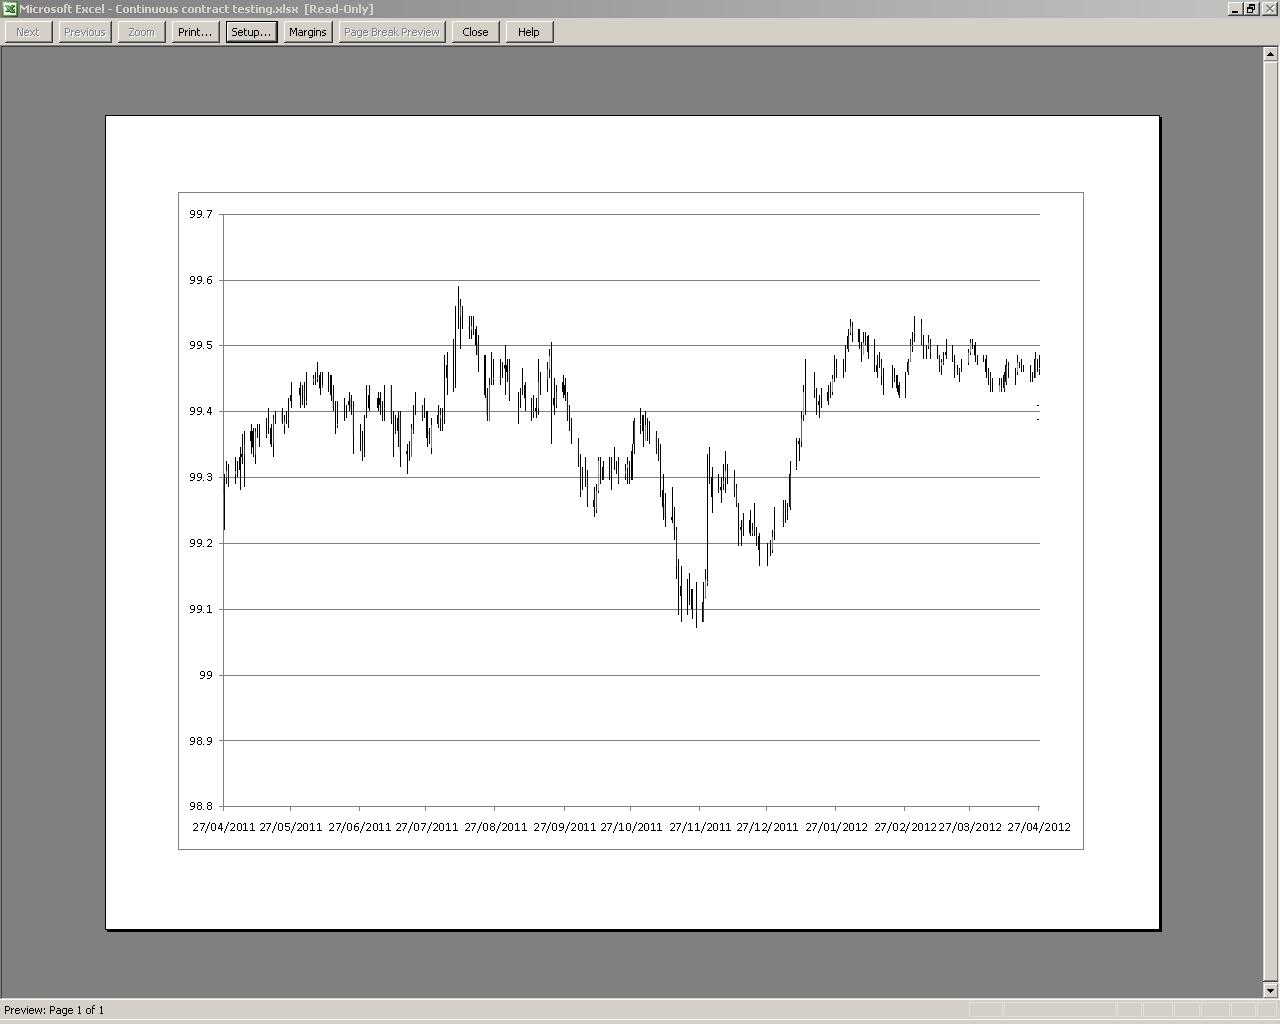
Task: Click the 99.7 axis label
Action: click(x=201, y=214)
